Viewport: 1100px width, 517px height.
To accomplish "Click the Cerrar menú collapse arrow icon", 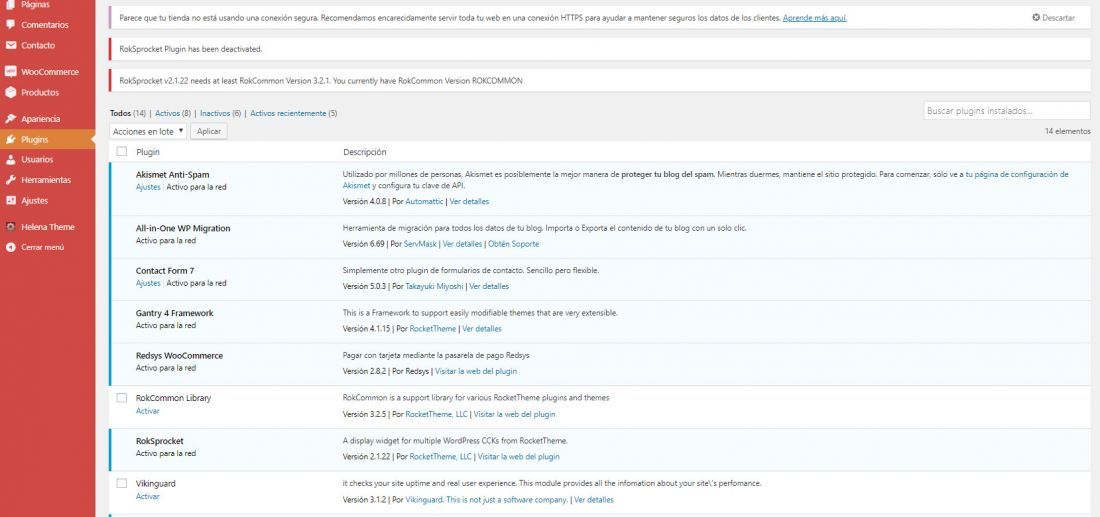I will [10, 247].
